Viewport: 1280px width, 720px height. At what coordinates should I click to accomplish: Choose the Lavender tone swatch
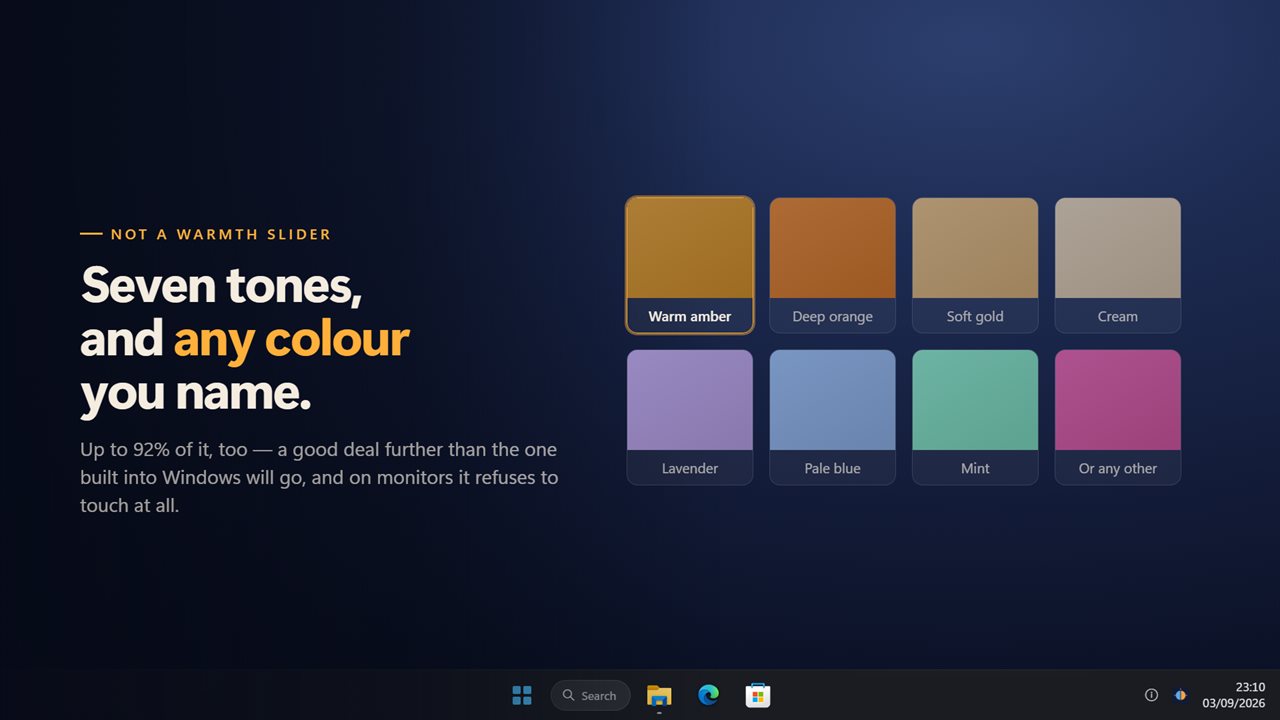[x=690, y=417]
